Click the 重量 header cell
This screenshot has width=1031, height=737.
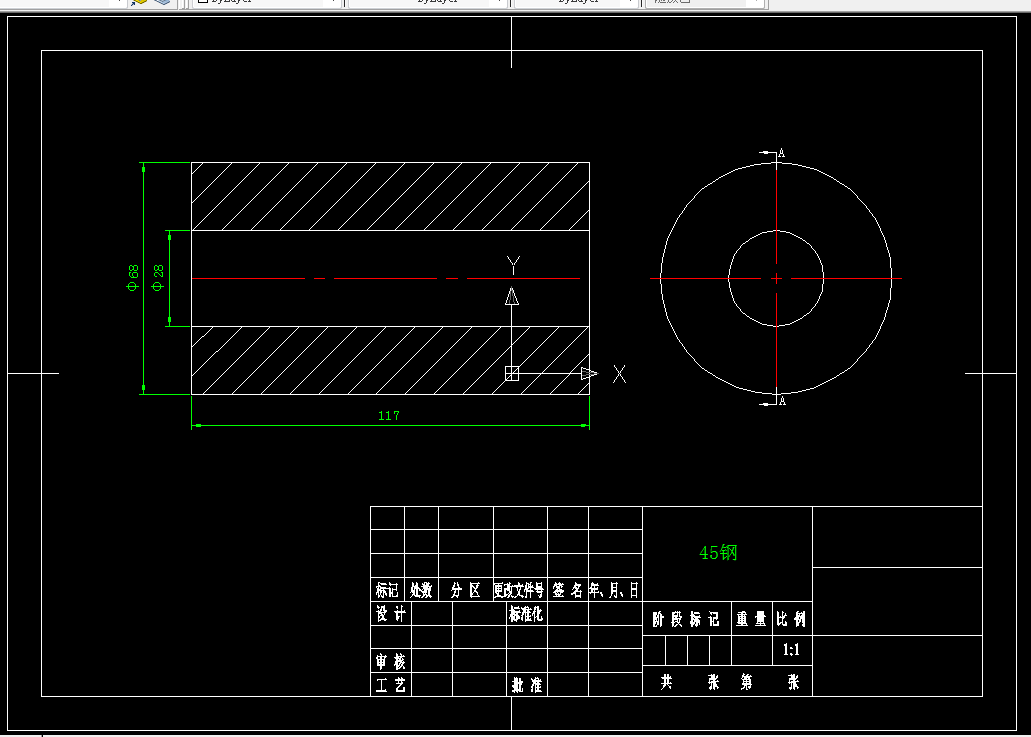[752, 619]
